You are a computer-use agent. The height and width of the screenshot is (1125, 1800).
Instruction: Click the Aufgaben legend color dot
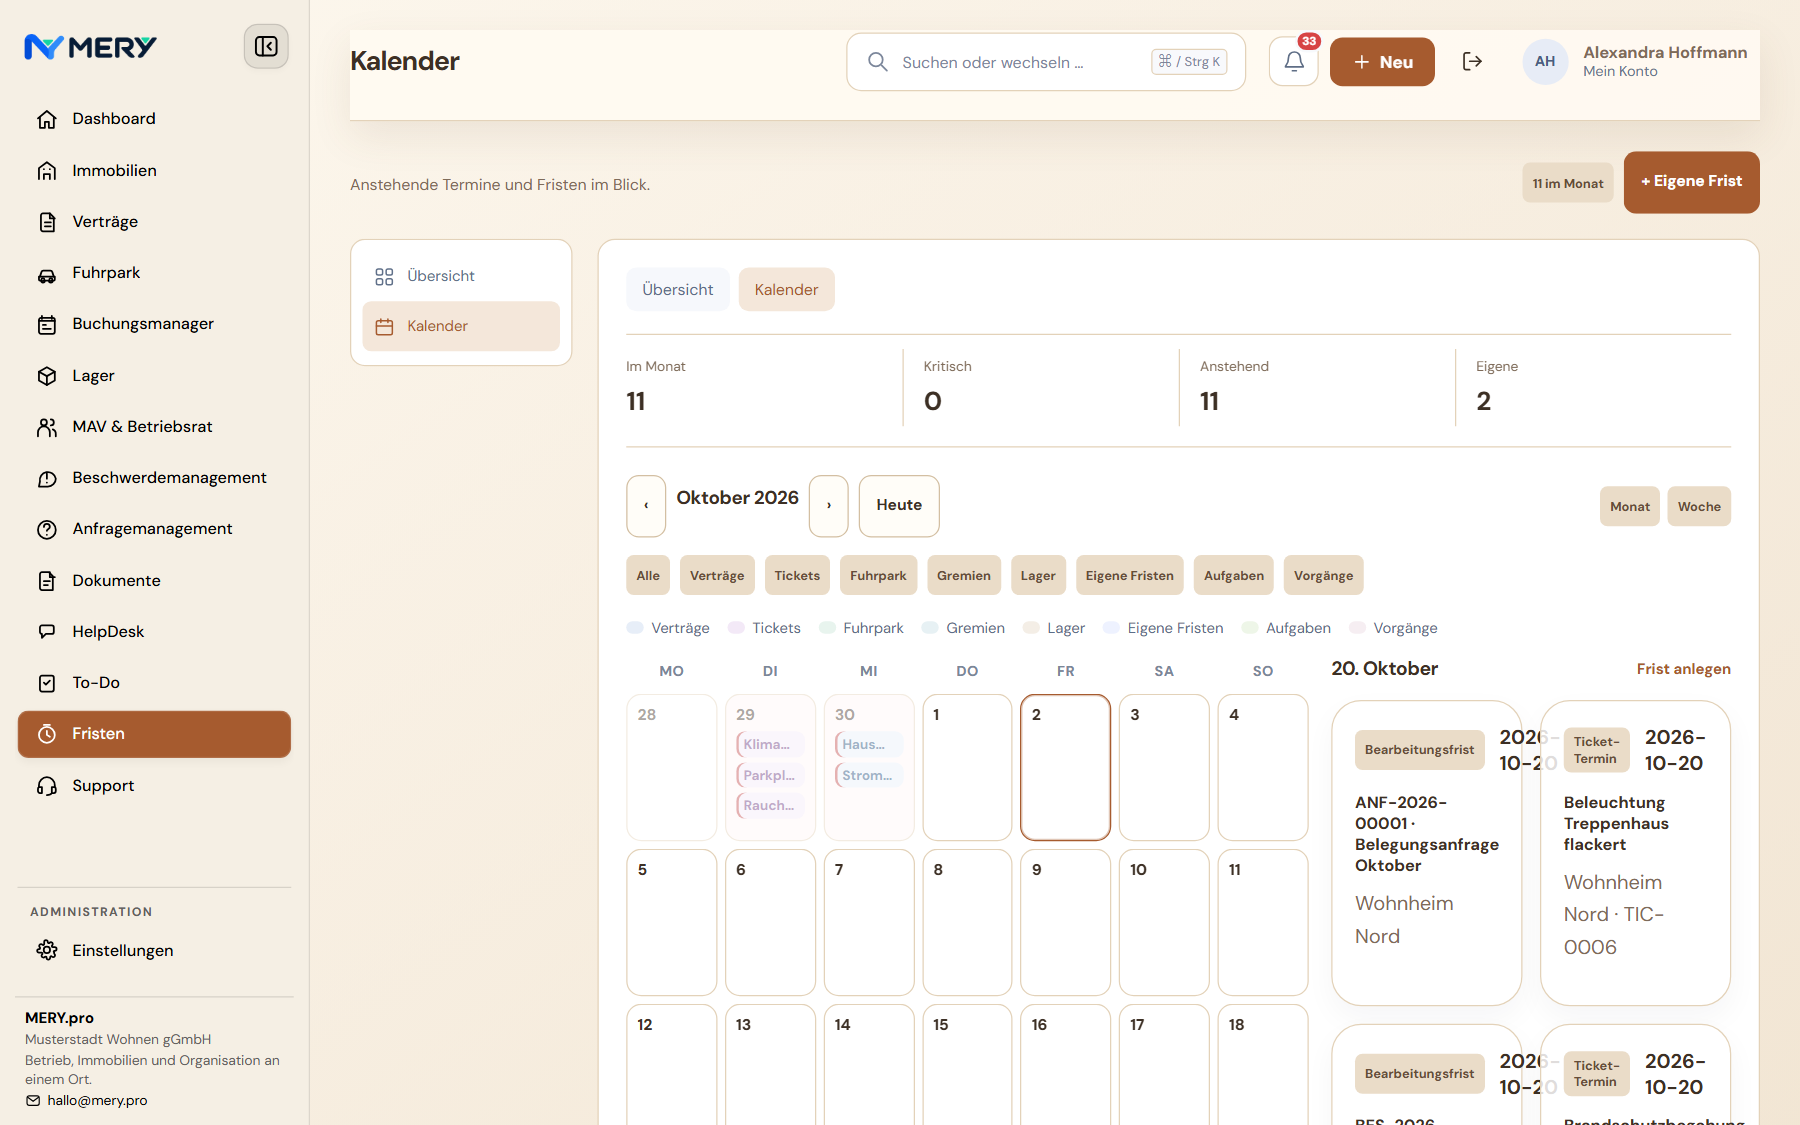point(1250,628)
